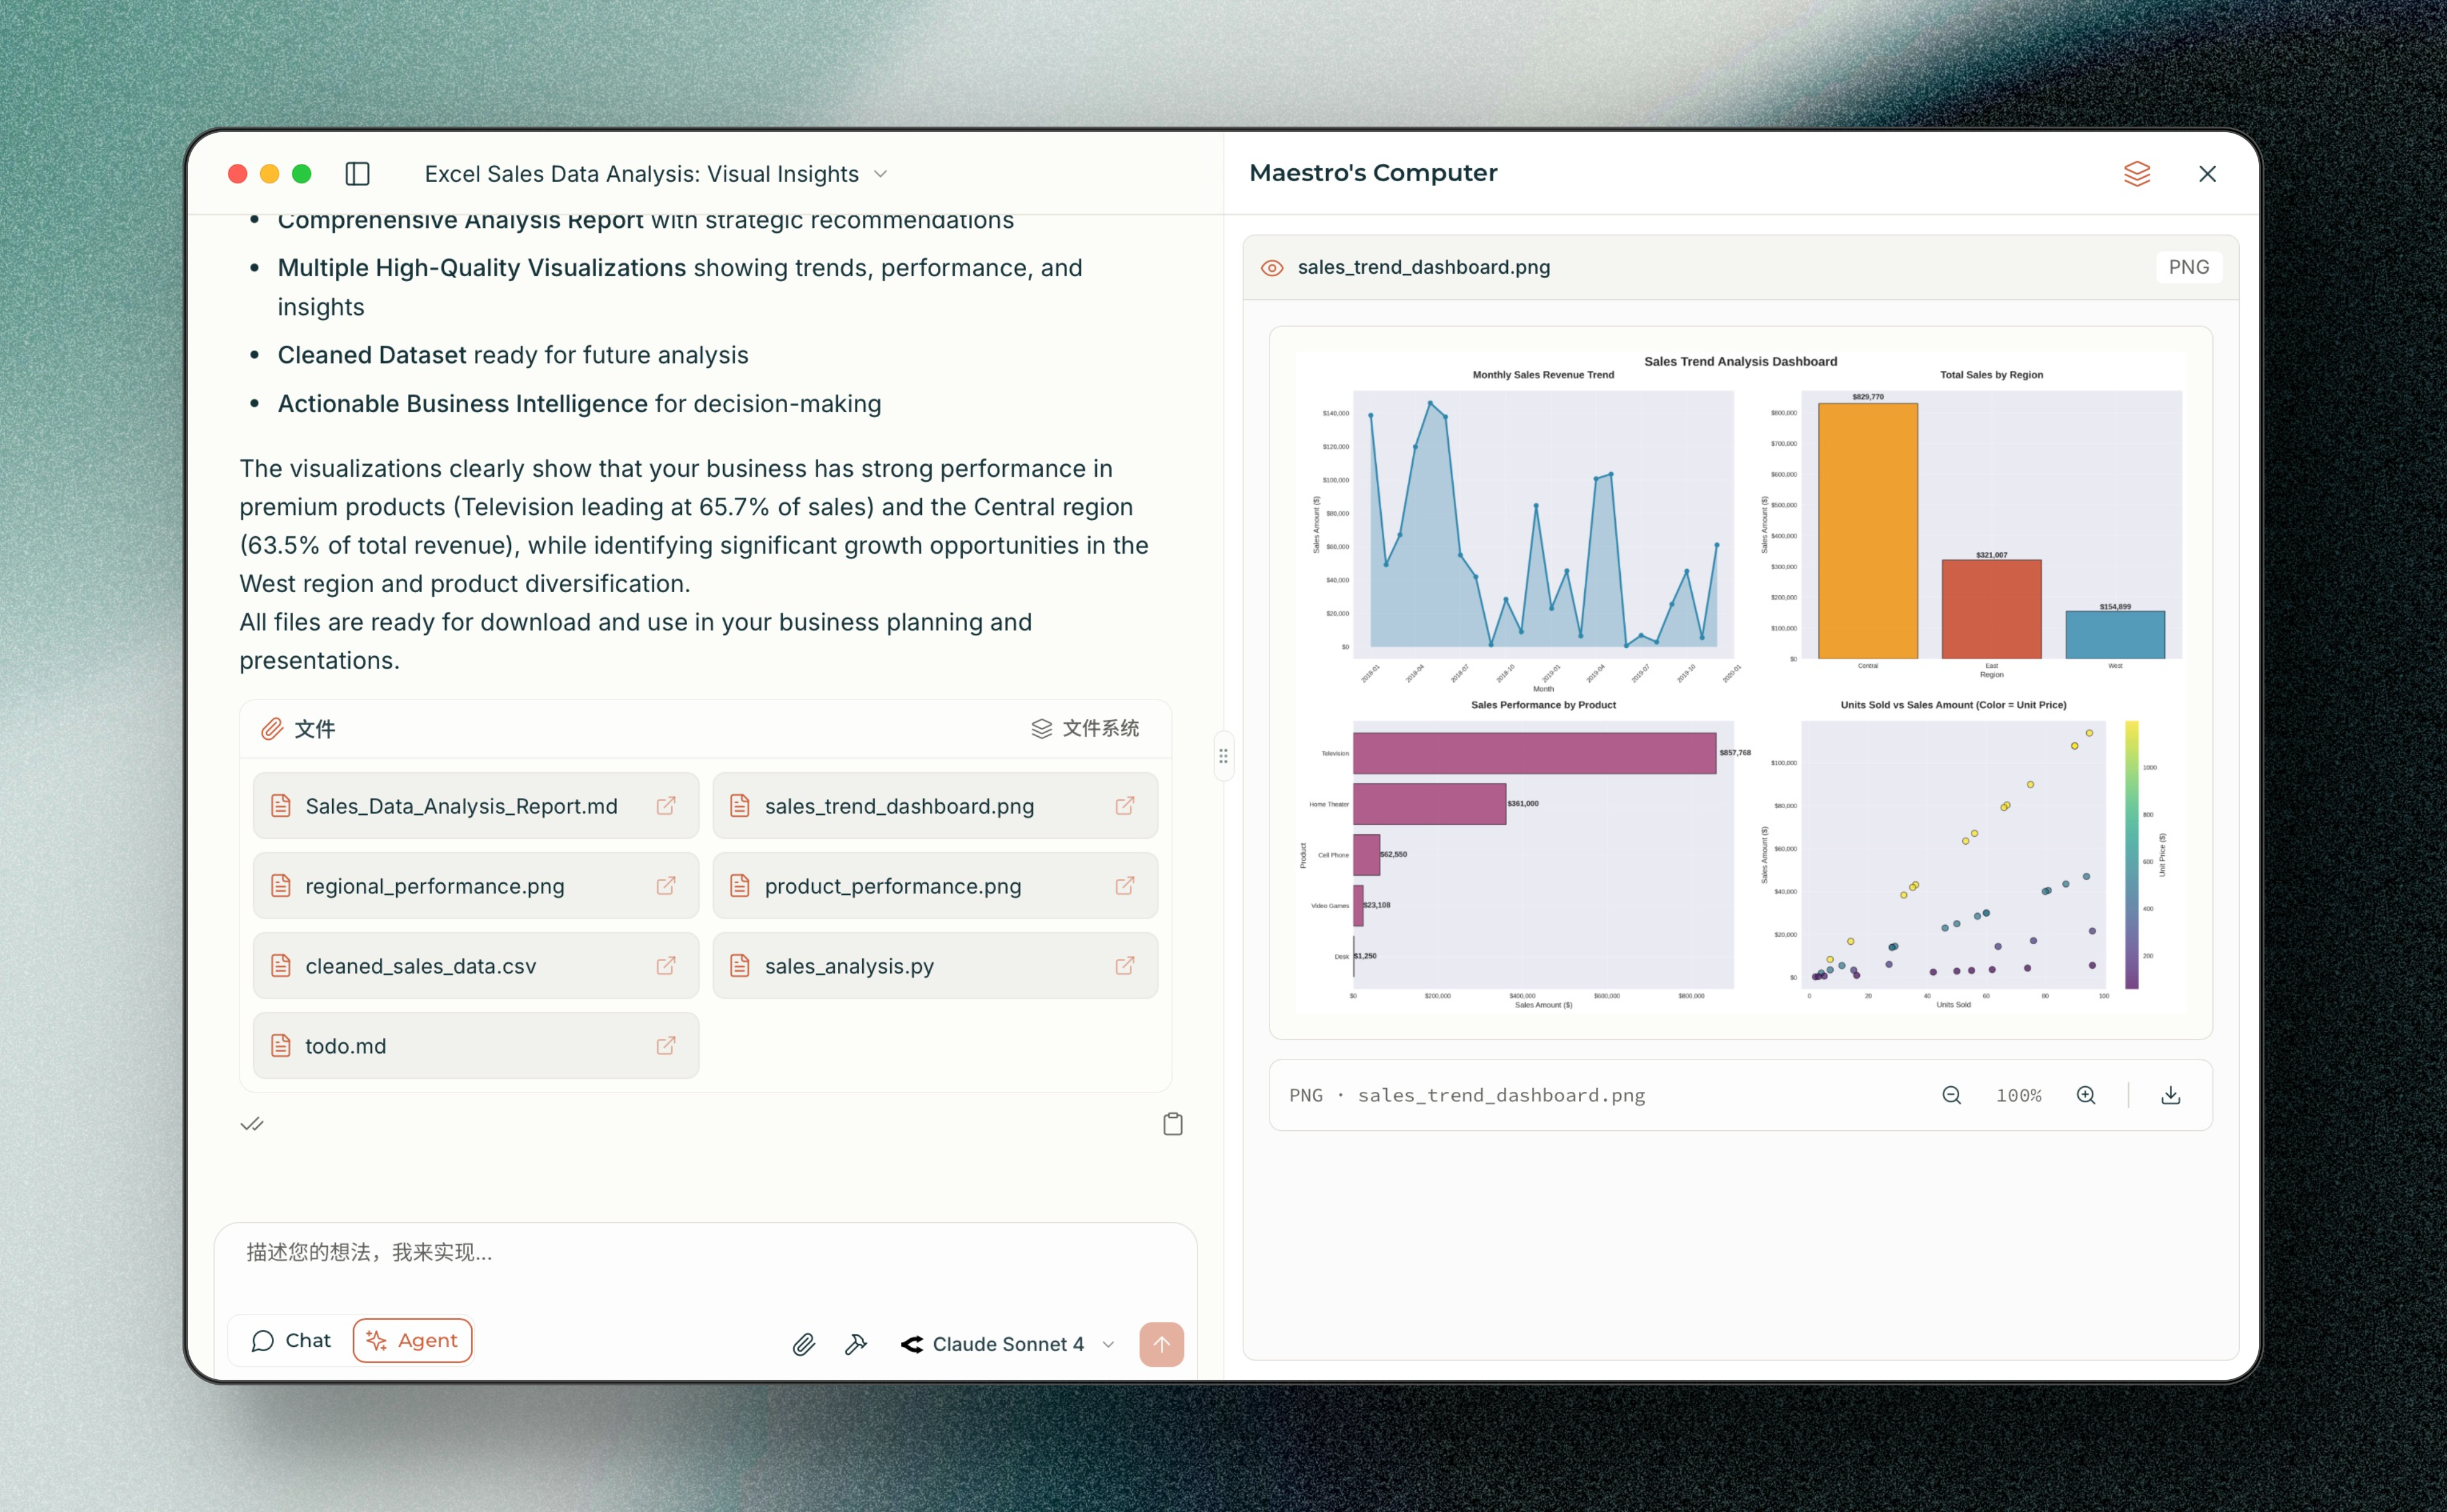Focus the message input field
The height and width of the screenshot is (1512, 2447).
(x=705, y=1253)
